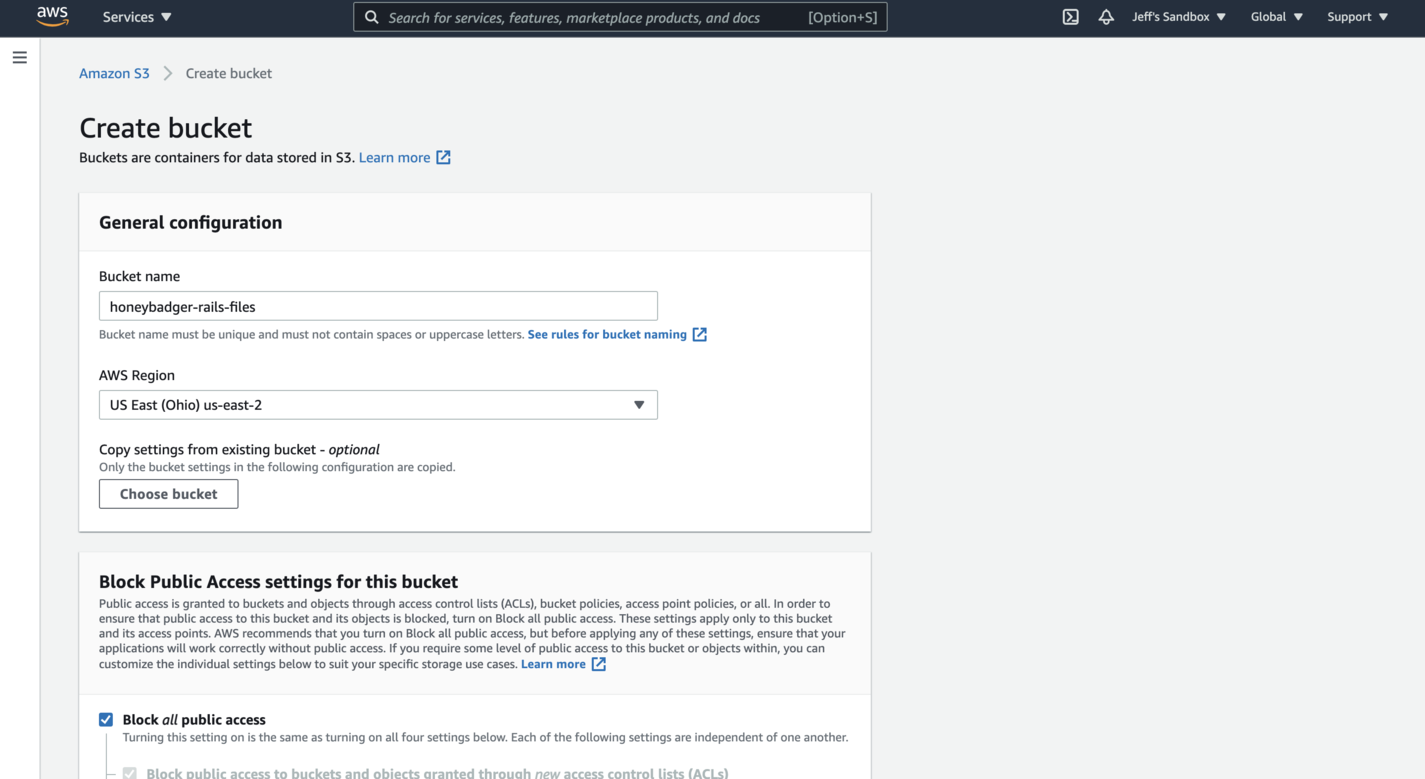Open the notifications bell

[x=1105, y=16]
